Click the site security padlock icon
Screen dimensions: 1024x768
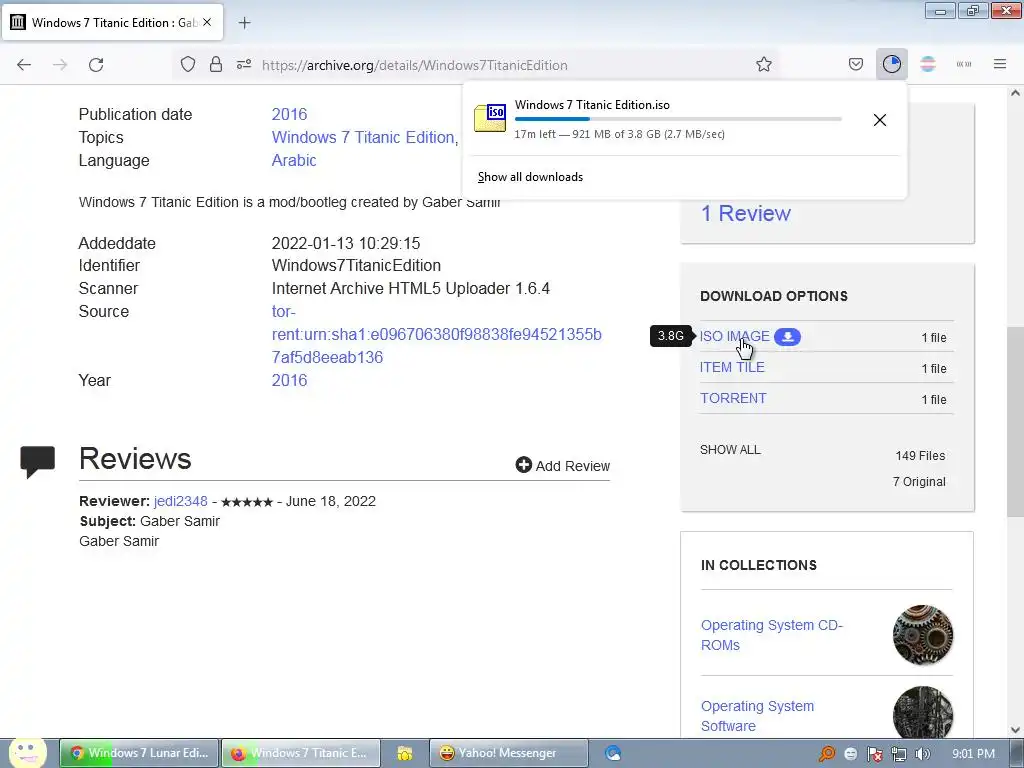pyautogui.click(x=216, y=65)
